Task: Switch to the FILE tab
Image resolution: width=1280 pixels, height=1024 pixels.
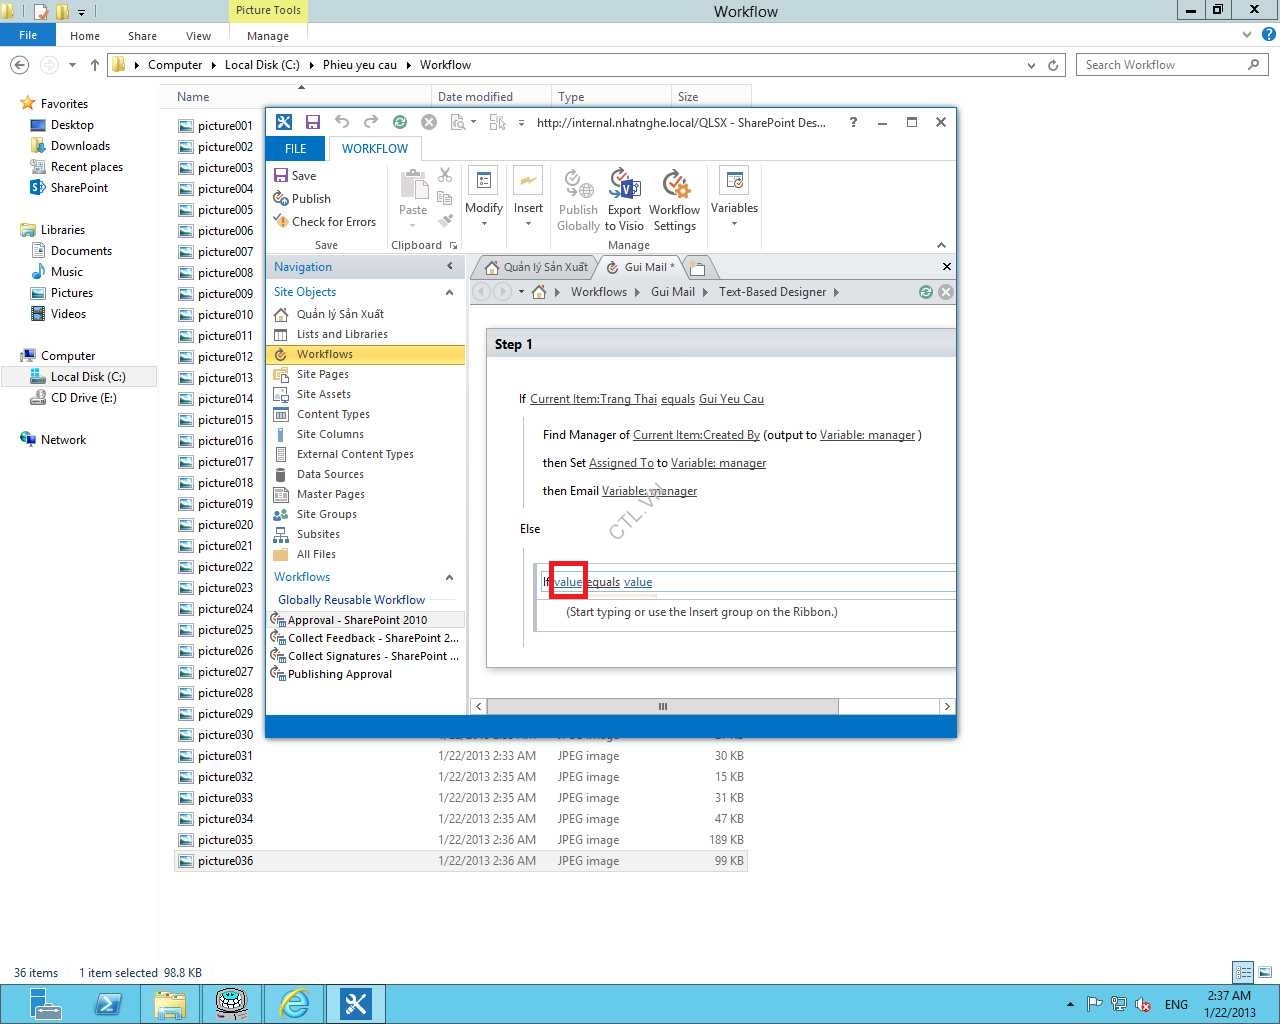Action: click(x=295, y=149)
